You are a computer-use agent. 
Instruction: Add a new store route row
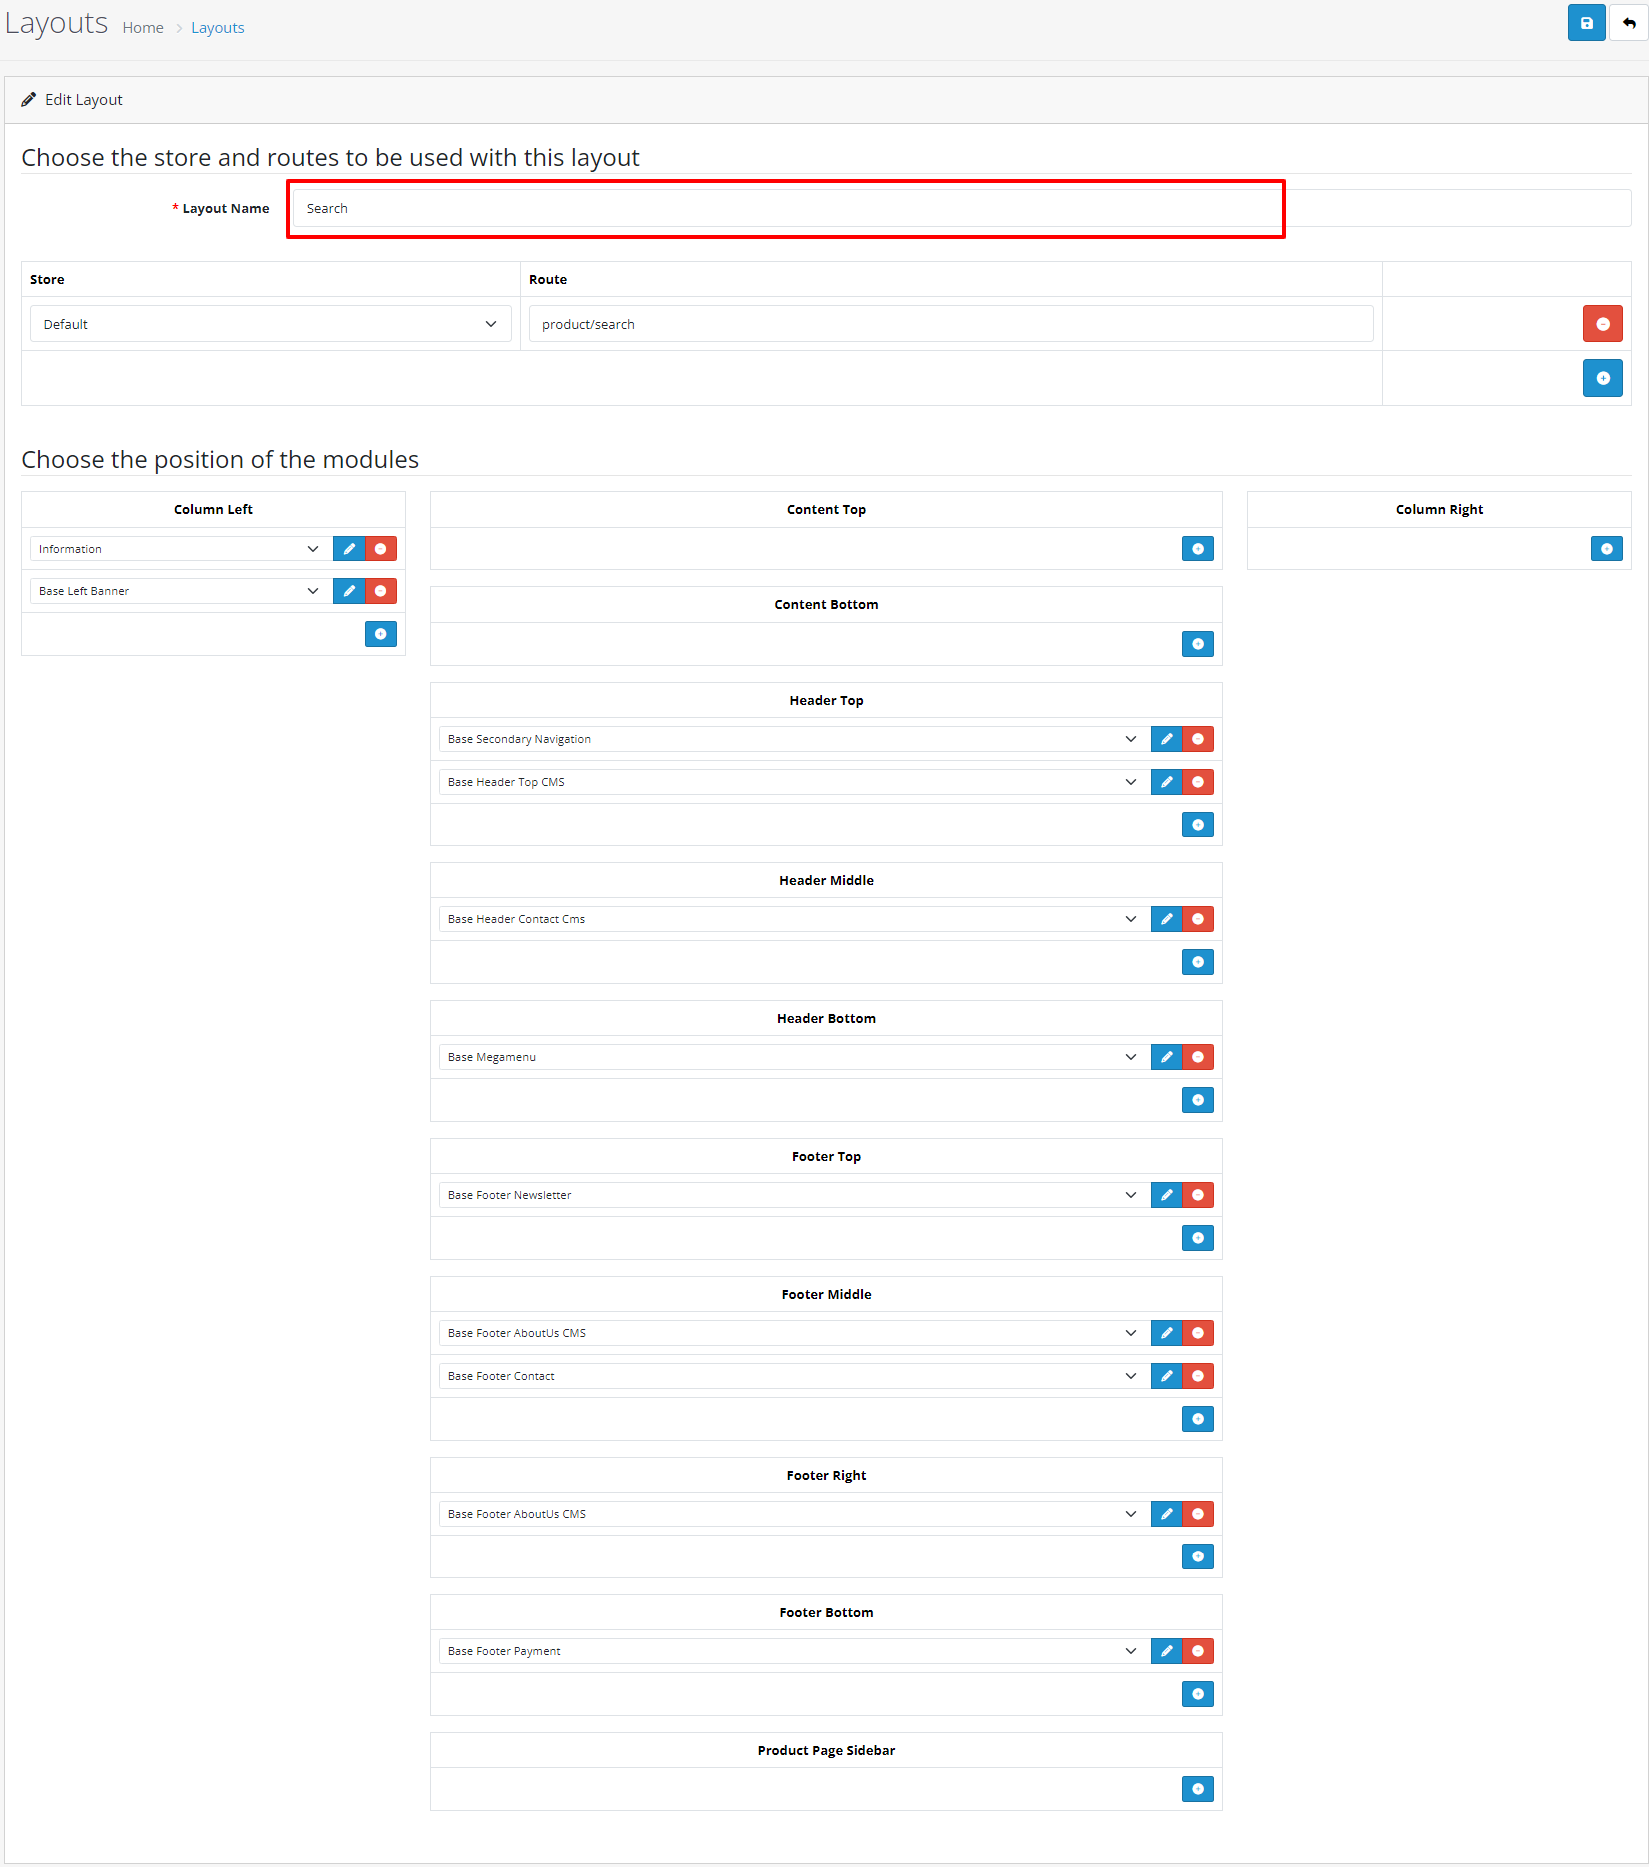pos(1602,378)
